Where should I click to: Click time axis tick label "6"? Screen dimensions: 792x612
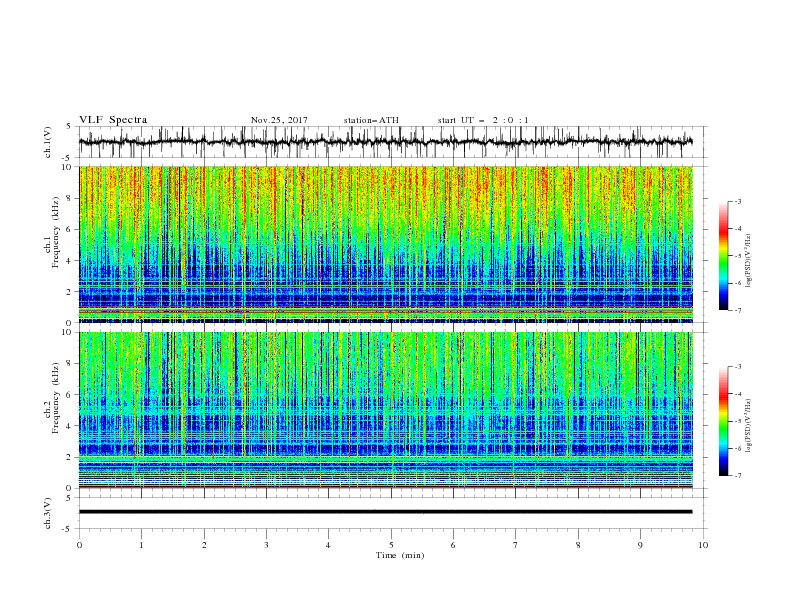[x=453, y=545]
